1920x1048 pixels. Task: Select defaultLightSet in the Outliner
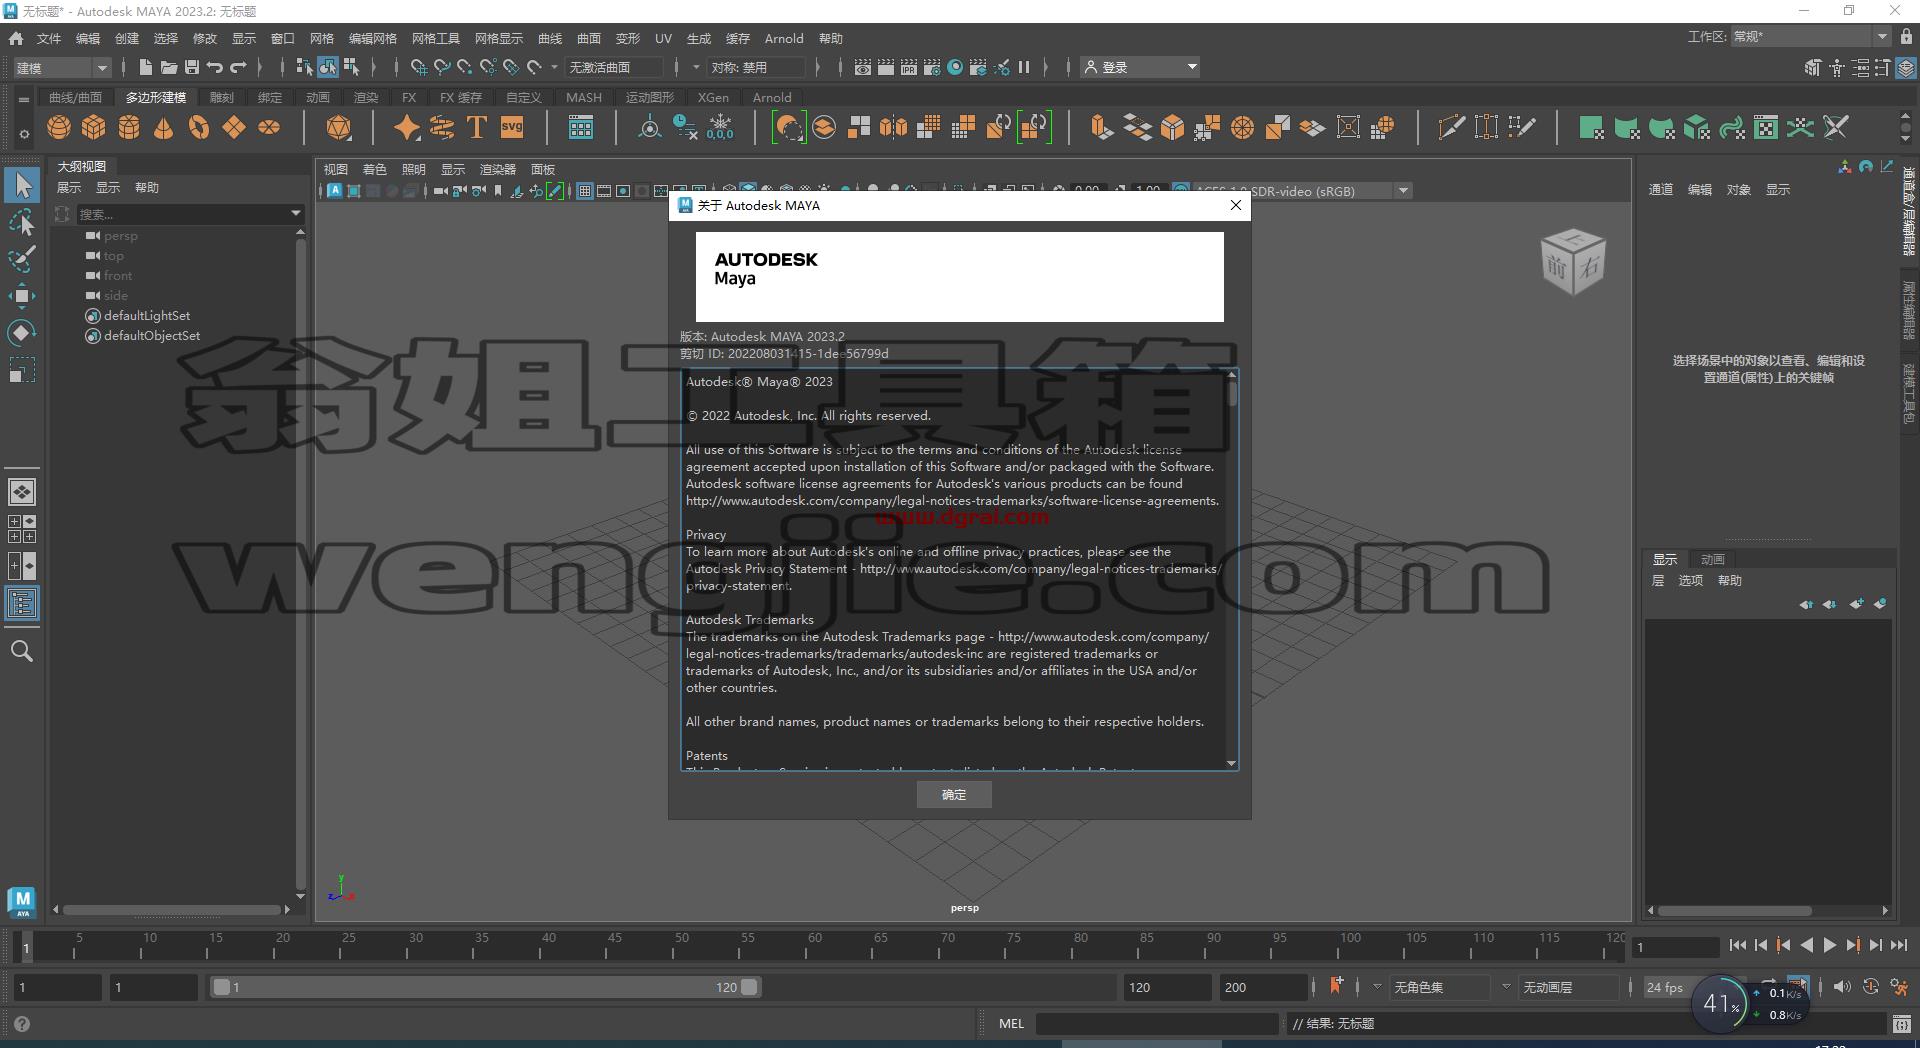tap(147, 315)
